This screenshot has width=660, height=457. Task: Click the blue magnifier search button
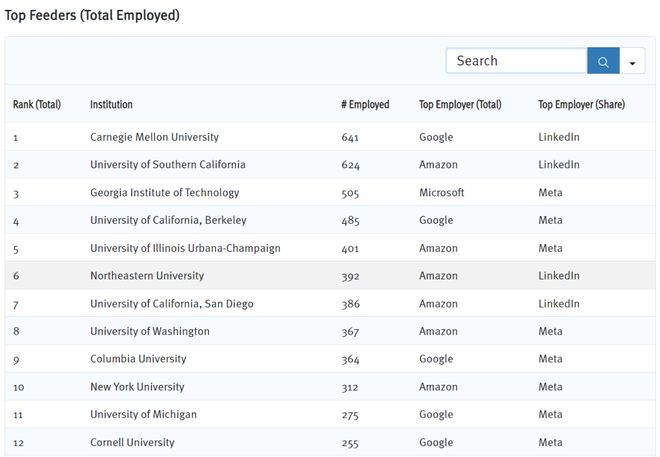tap(603, 61)
